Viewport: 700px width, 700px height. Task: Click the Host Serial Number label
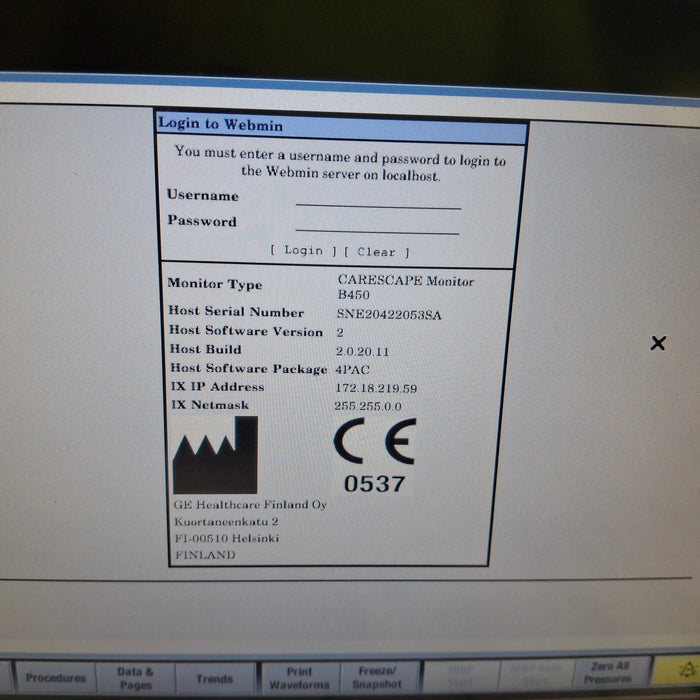click(236, 312)
